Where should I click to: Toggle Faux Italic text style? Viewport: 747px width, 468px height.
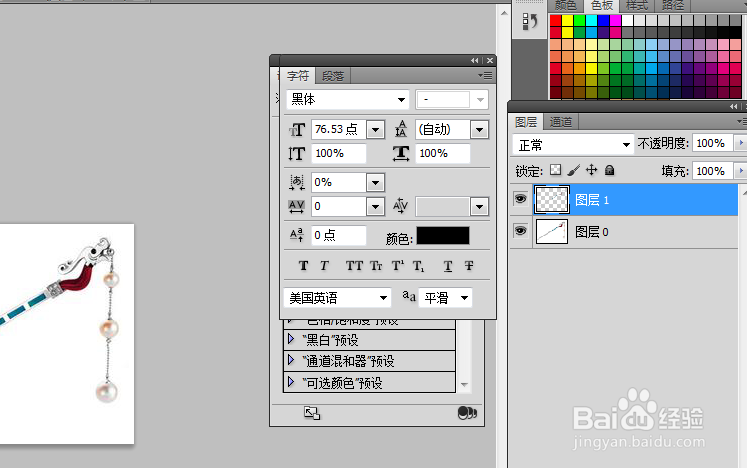point(324,266)
